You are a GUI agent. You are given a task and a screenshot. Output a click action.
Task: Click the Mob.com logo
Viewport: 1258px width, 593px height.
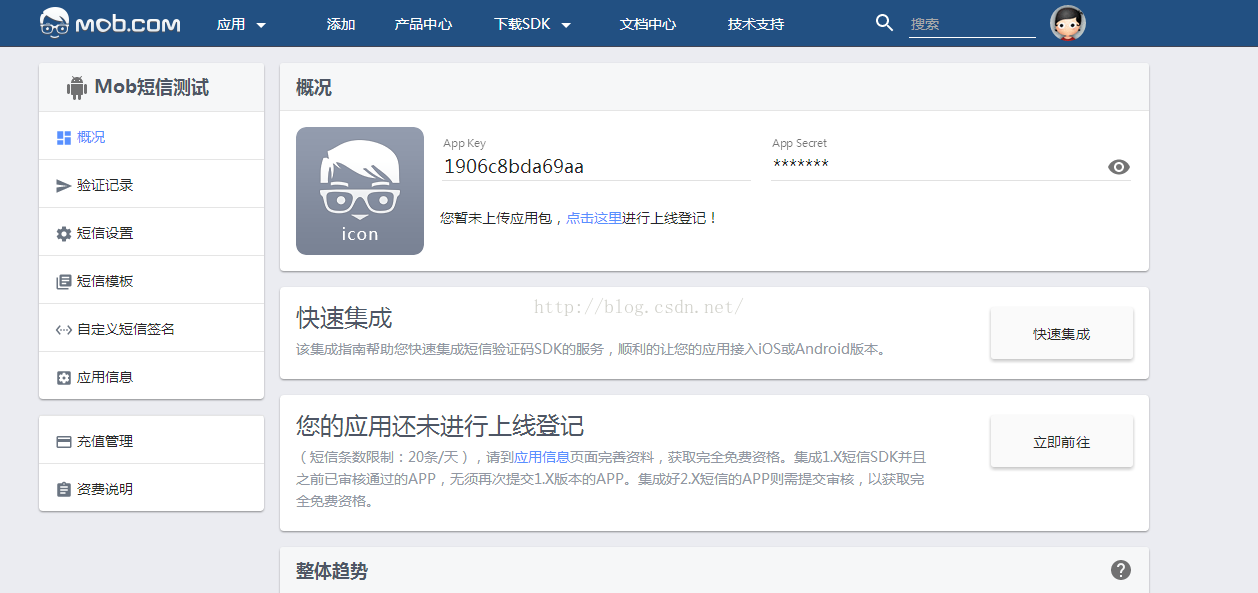click(110, 23)
